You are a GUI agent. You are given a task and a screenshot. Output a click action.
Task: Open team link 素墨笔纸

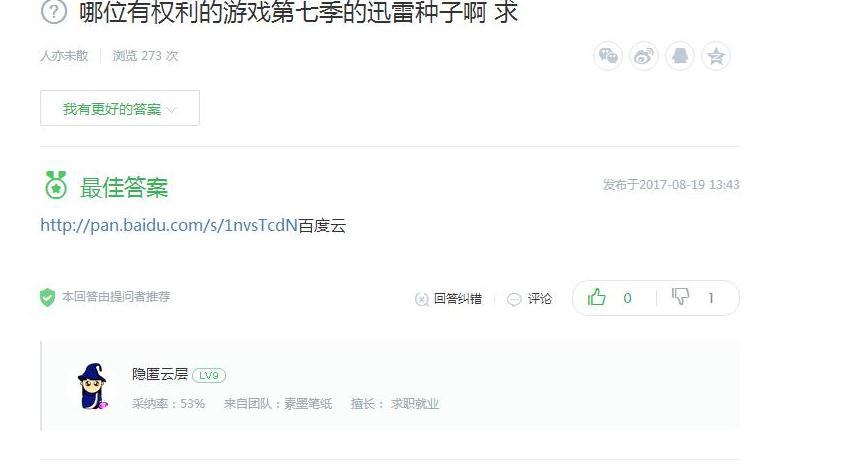point(308,404)
